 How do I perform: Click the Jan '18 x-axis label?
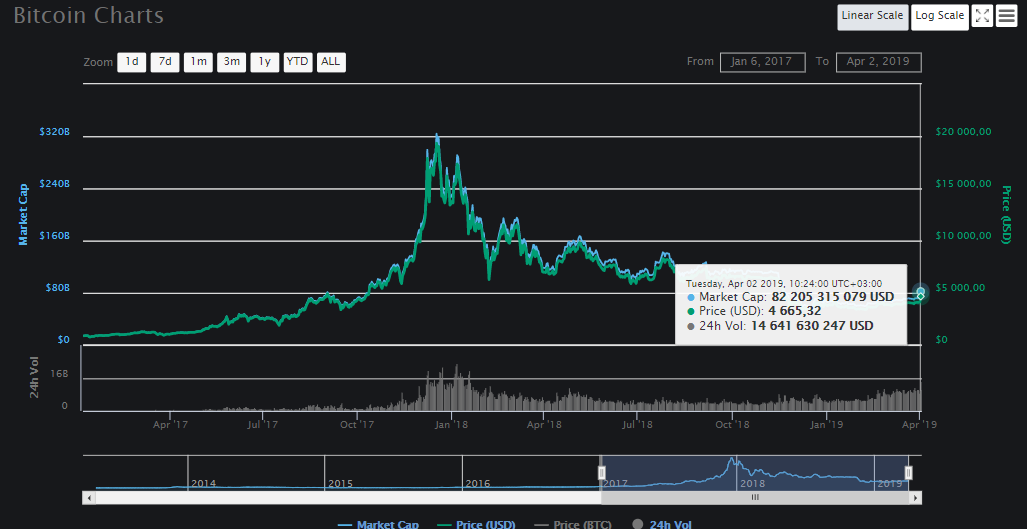451,424
